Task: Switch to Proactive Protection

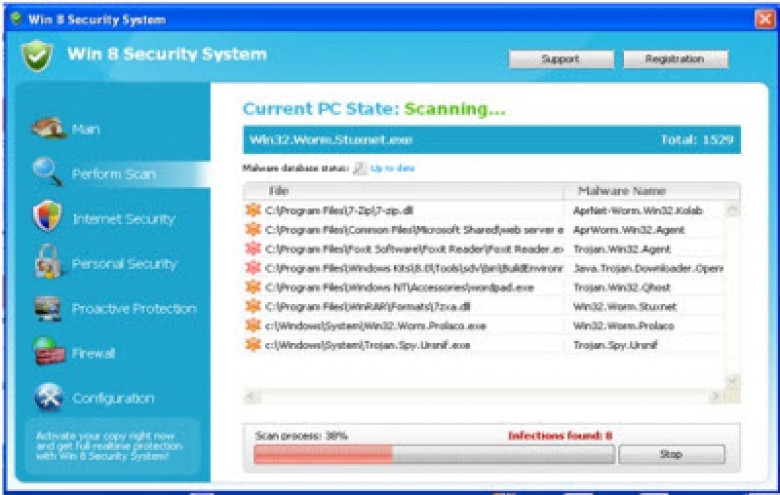Action: point(134,308)
